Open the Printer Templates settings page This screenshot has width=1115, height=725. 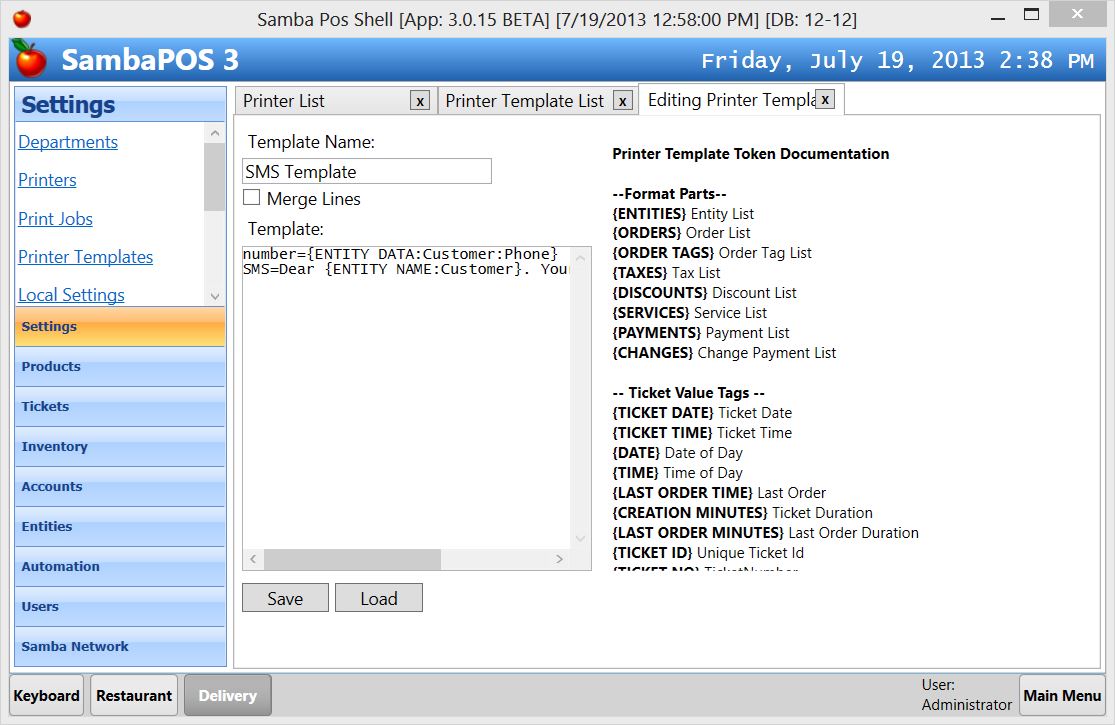coord(85,257)
